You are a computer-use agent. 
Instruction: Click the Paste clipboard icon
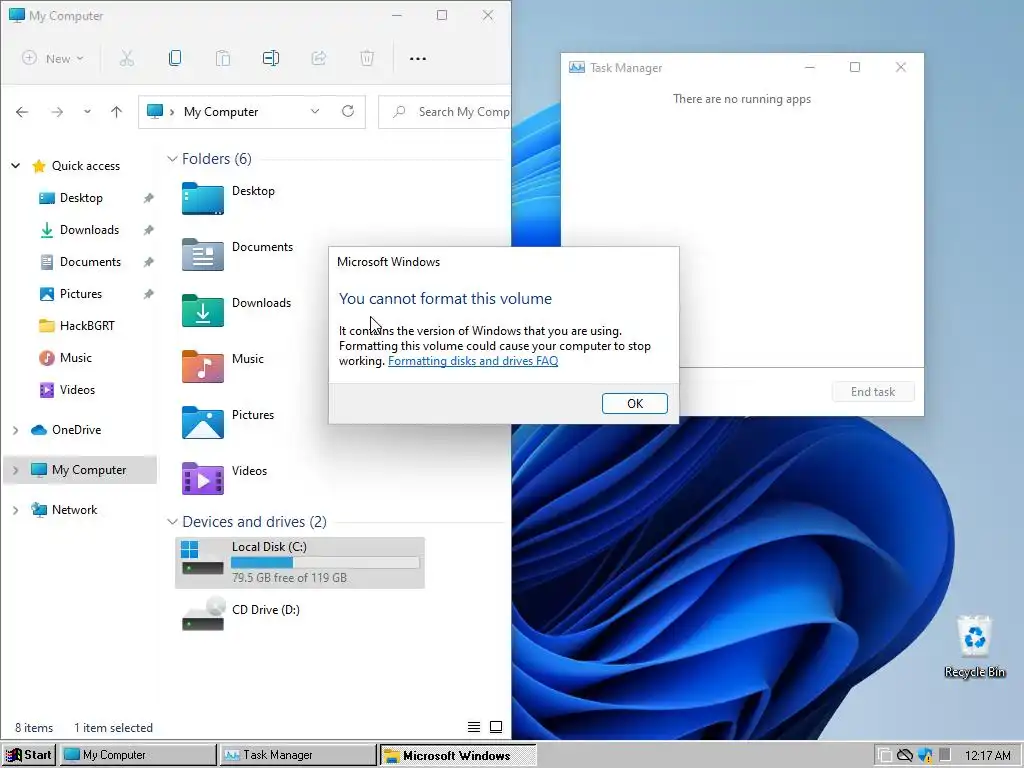[223, 58]
